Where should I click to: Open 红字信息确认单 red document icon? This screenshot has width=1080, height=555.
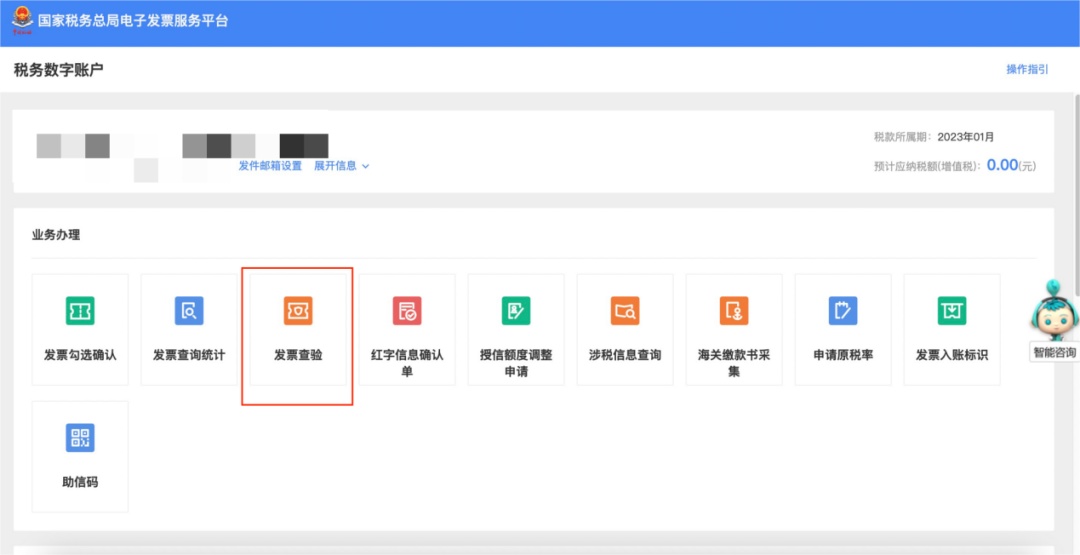click(406, 311)
